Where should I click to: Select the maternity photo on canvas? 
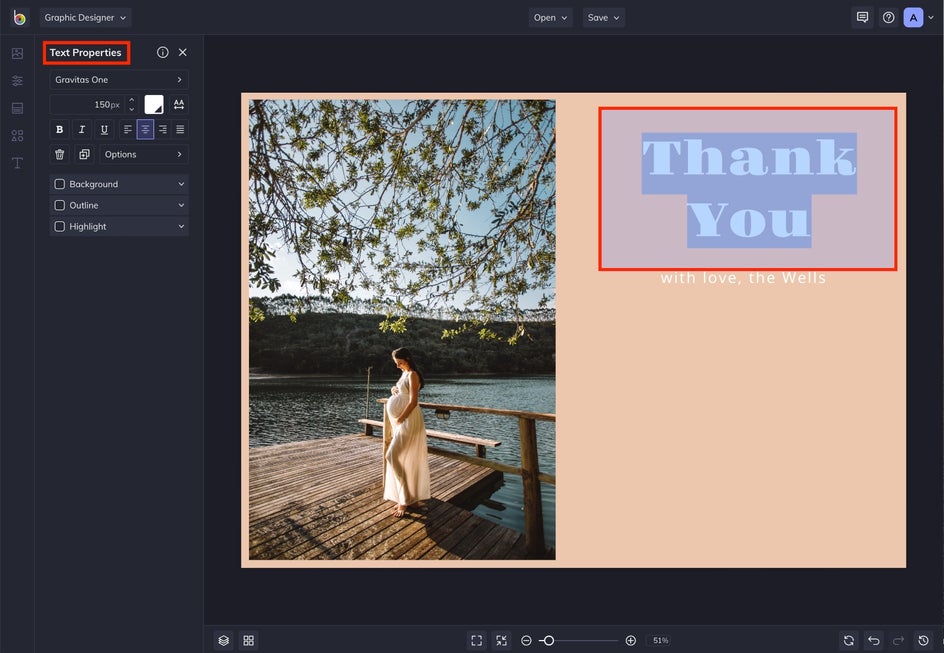(402, 330)
